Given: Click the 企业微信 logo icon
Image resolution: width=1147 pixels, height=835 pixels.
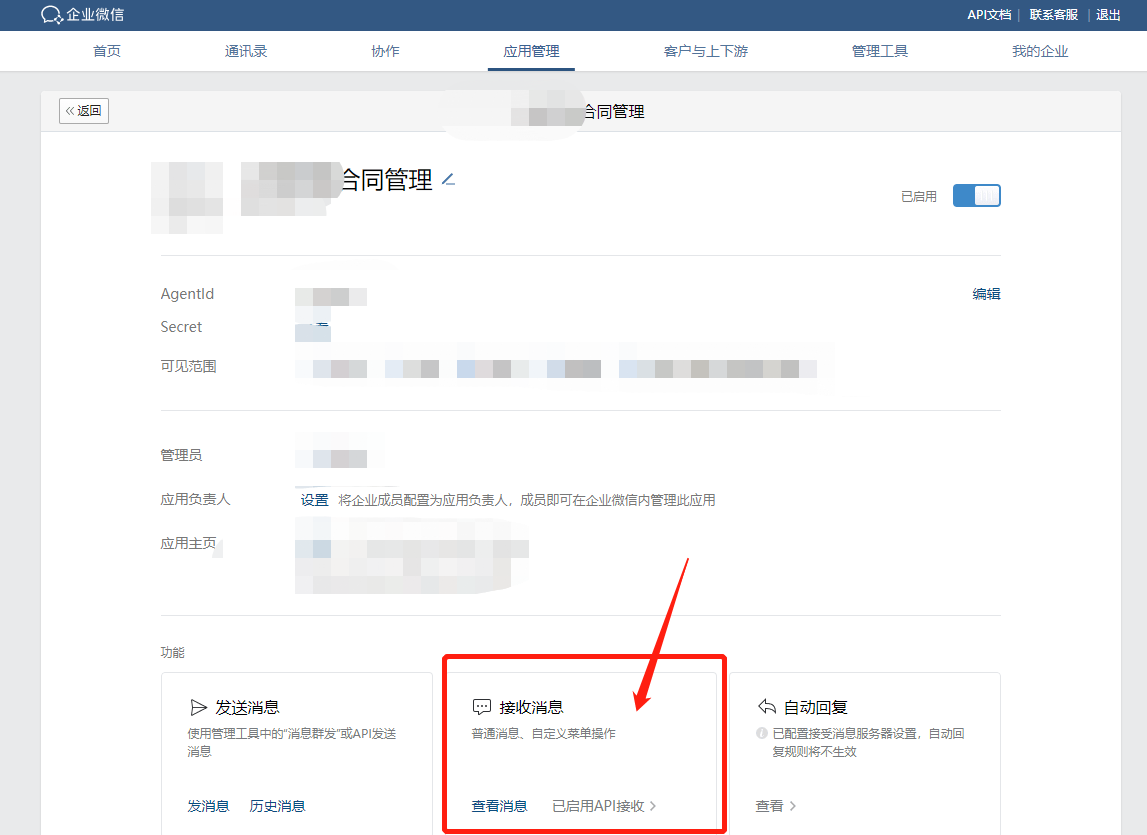Looking at the screenshot, I should [x=53, y=15].
